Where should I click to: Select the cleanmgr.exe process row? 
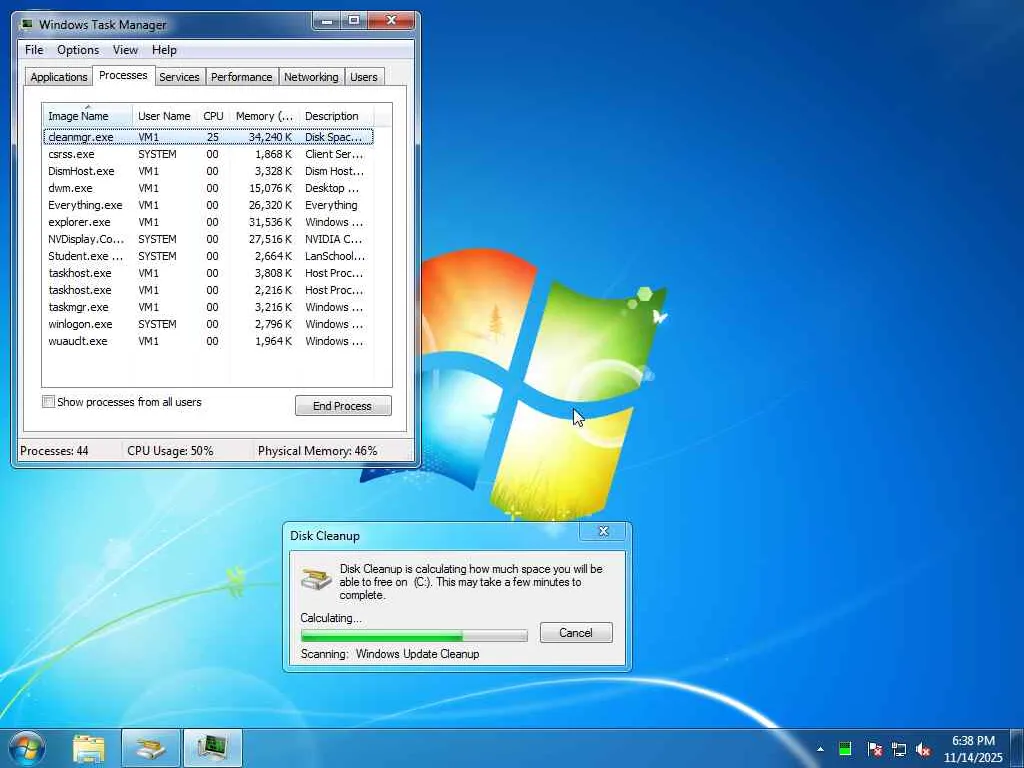pos(208,137)
